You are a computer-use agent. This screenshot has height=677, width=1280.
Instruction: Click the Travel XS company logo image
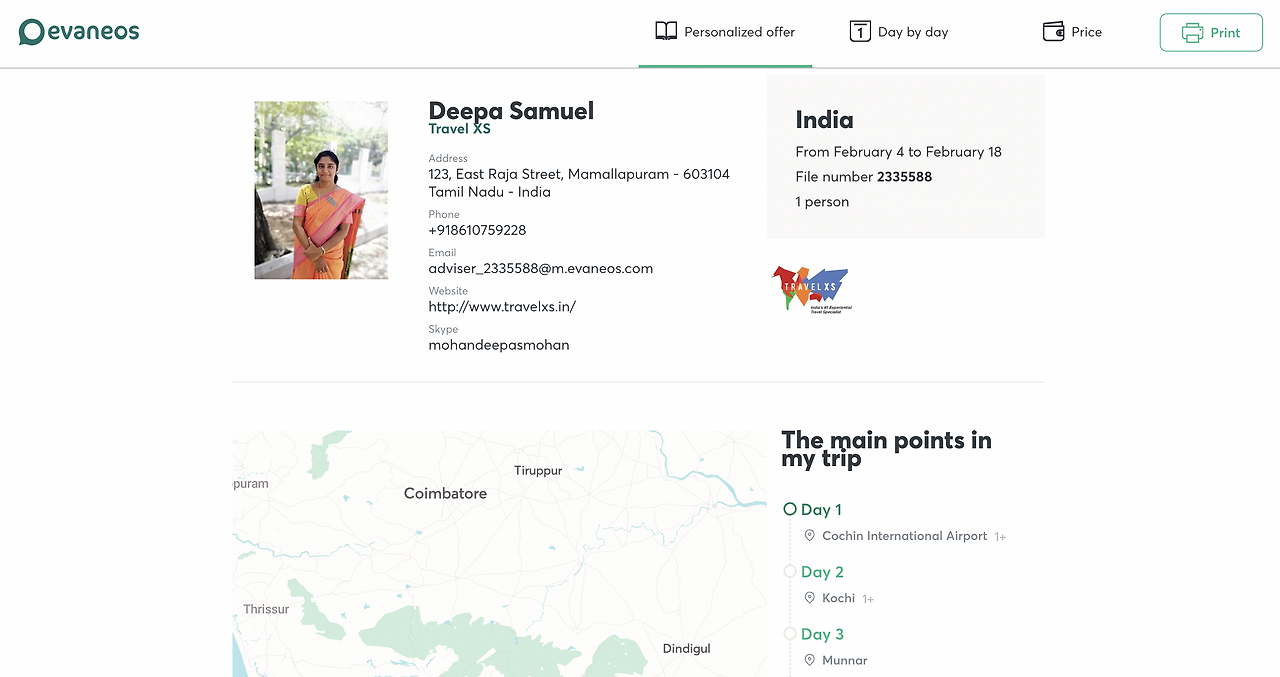pos(811,290)
